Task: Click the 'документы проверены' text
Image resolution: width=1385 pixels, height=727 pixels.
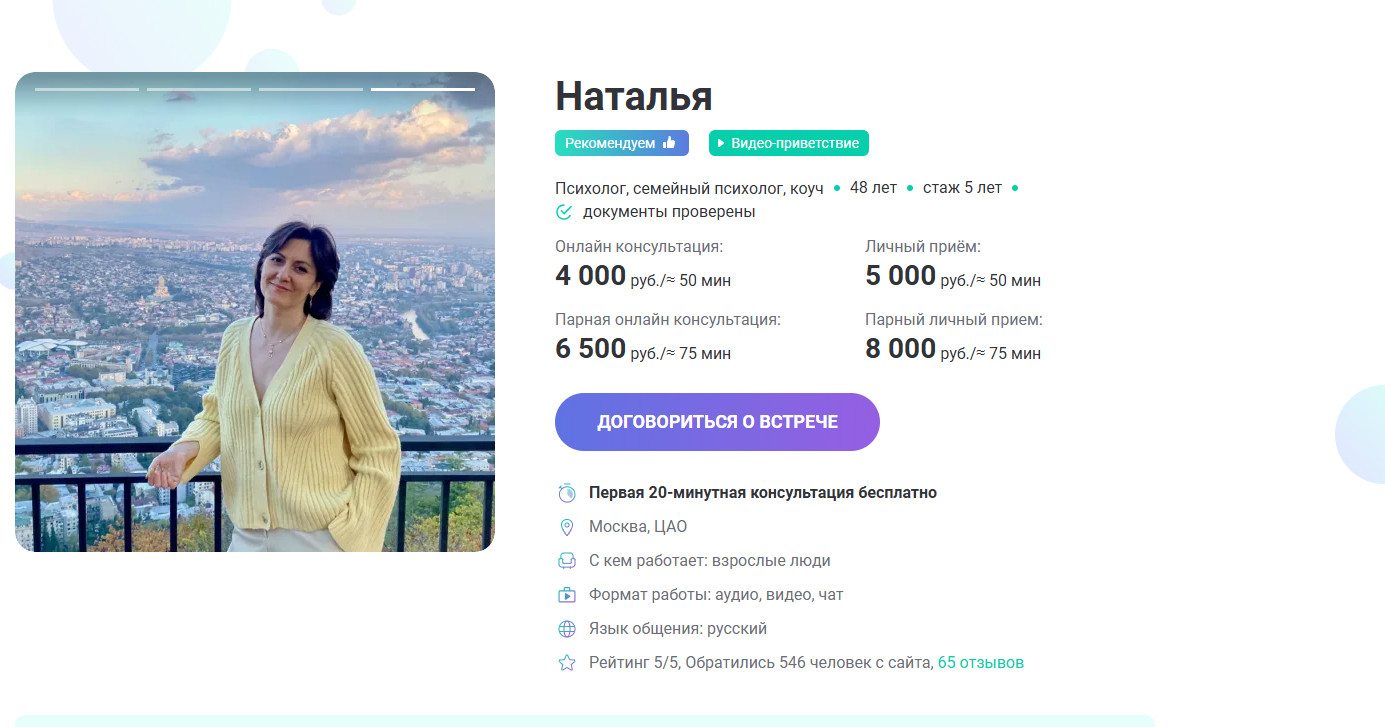Action: [x=669, y=212]
